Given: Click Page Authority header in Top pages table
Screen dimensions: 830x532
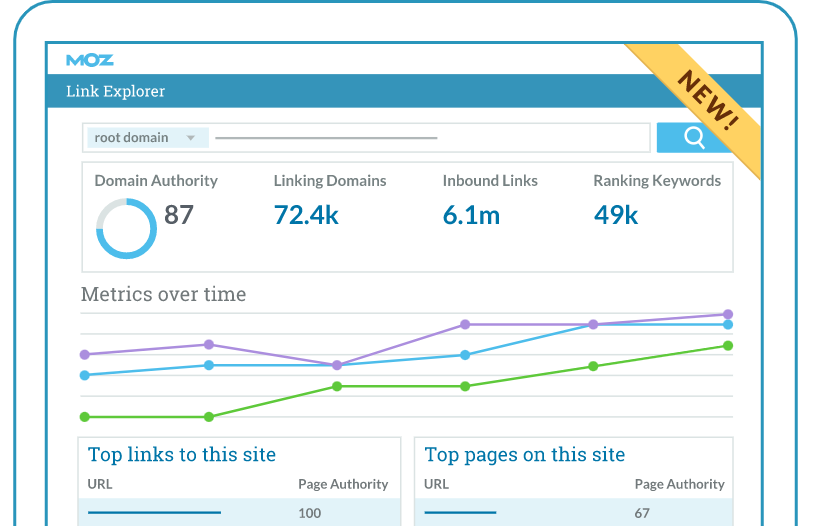Looking at the screenshot, I should coord(680,484).
